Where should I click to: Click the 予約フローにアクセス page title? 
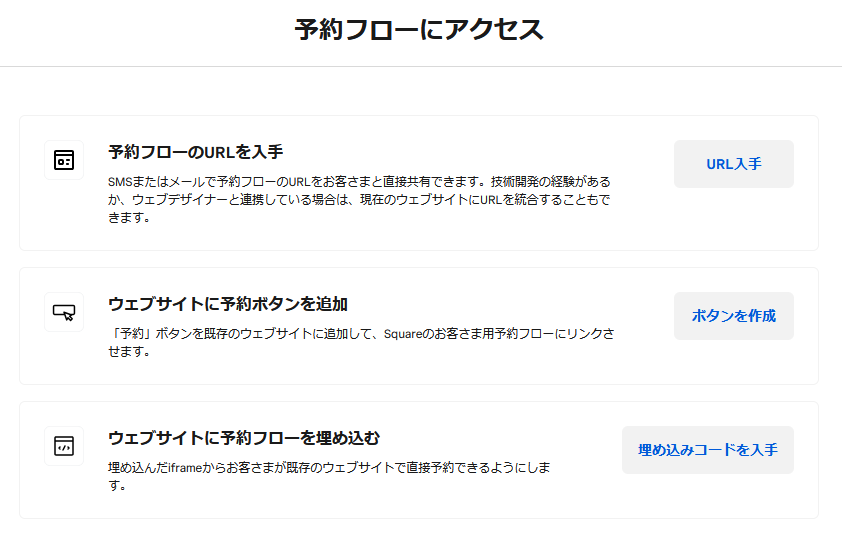[419, 29]
